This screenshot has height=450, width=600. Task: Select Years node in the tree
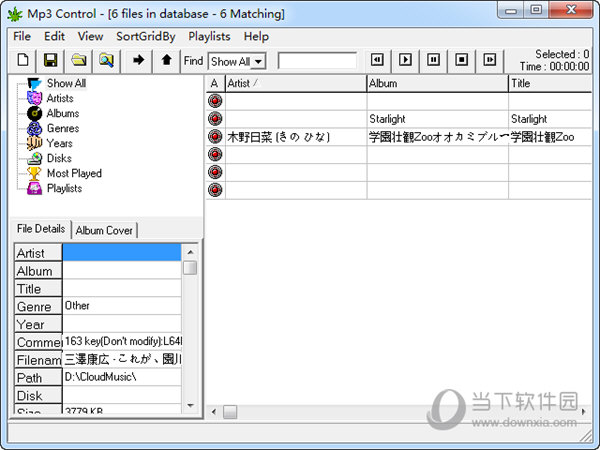[x=59, y=143]
